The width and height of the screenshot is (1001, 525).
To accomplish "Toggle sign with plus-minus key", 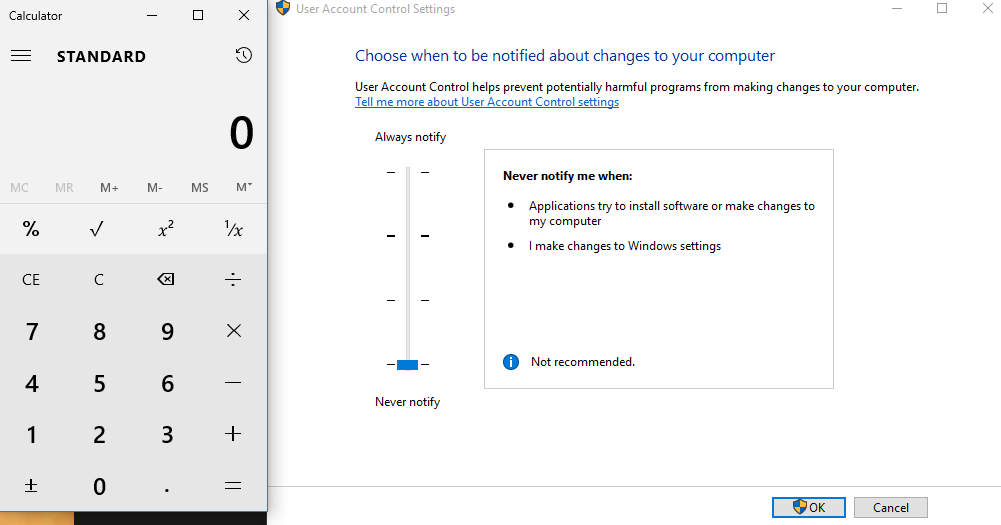I will click(x=31, y=486).
